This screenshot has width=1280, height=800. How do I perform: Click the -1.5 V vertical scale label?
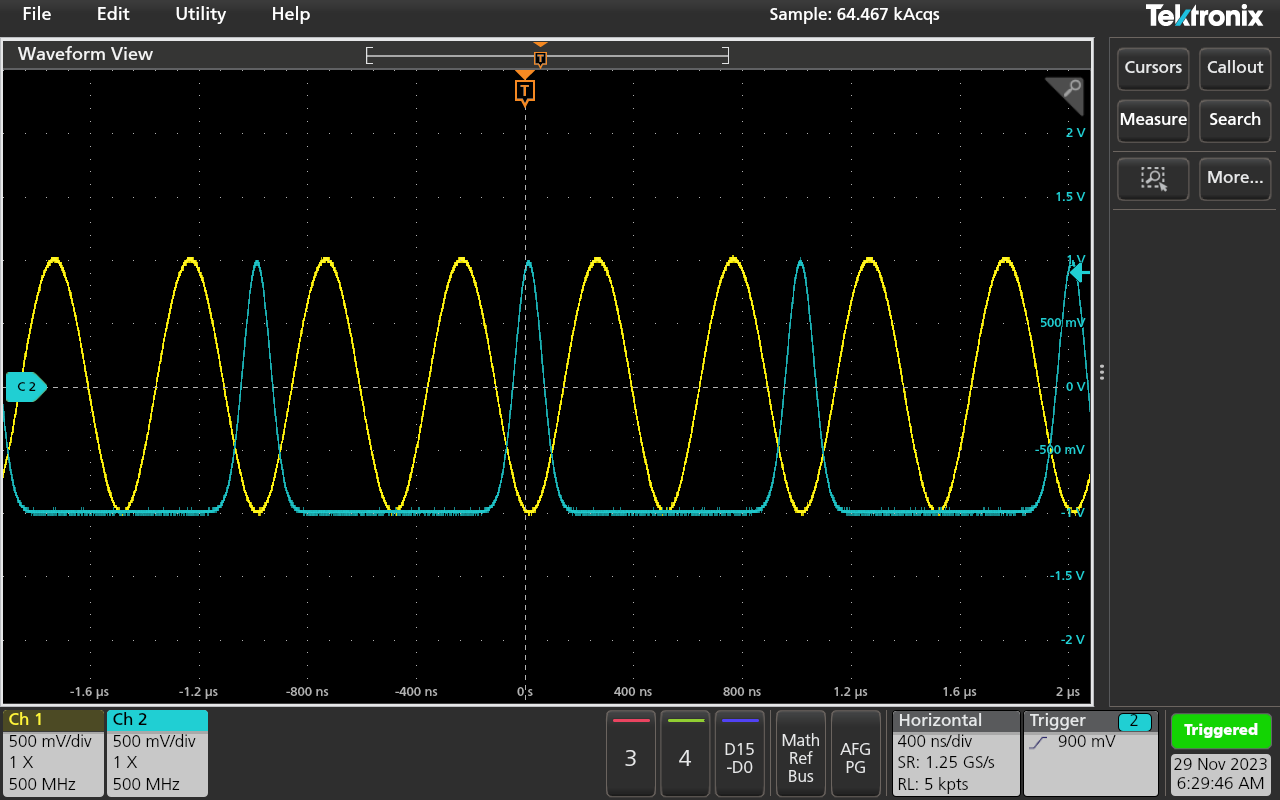pos(1067,577)
